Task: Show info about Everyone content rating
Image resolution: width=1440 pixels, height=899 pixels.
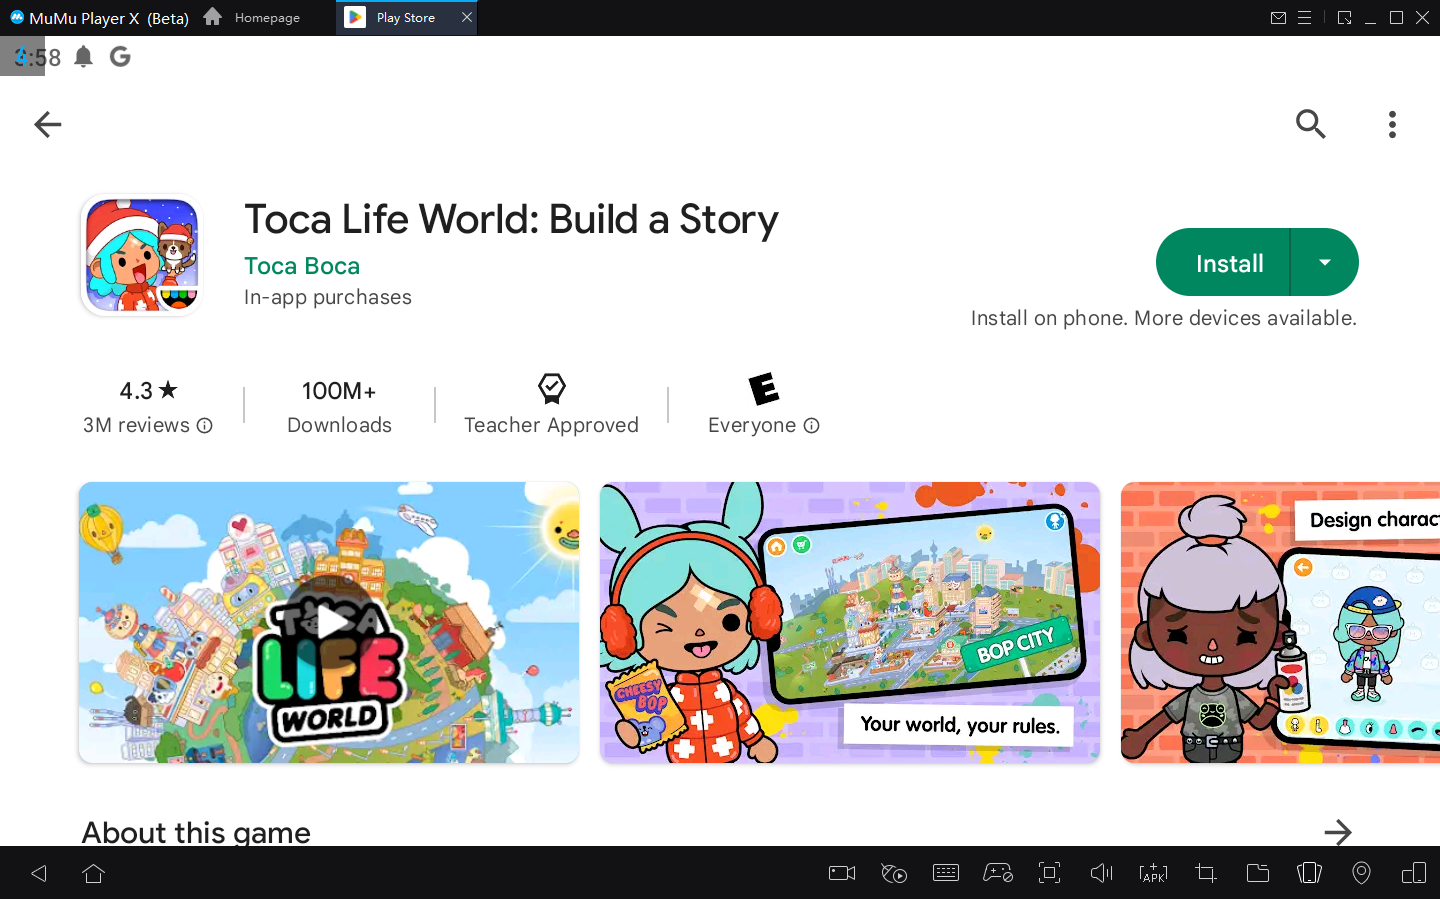Action: (812, 426)
